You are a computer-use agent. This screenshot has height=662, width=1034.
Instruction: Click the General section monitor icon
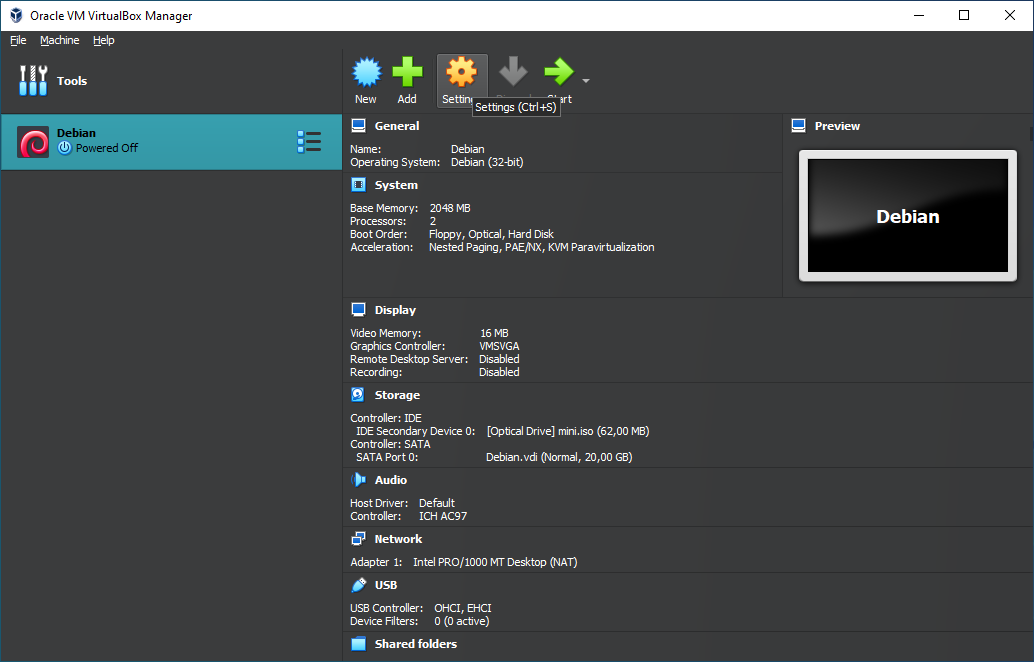359,125
